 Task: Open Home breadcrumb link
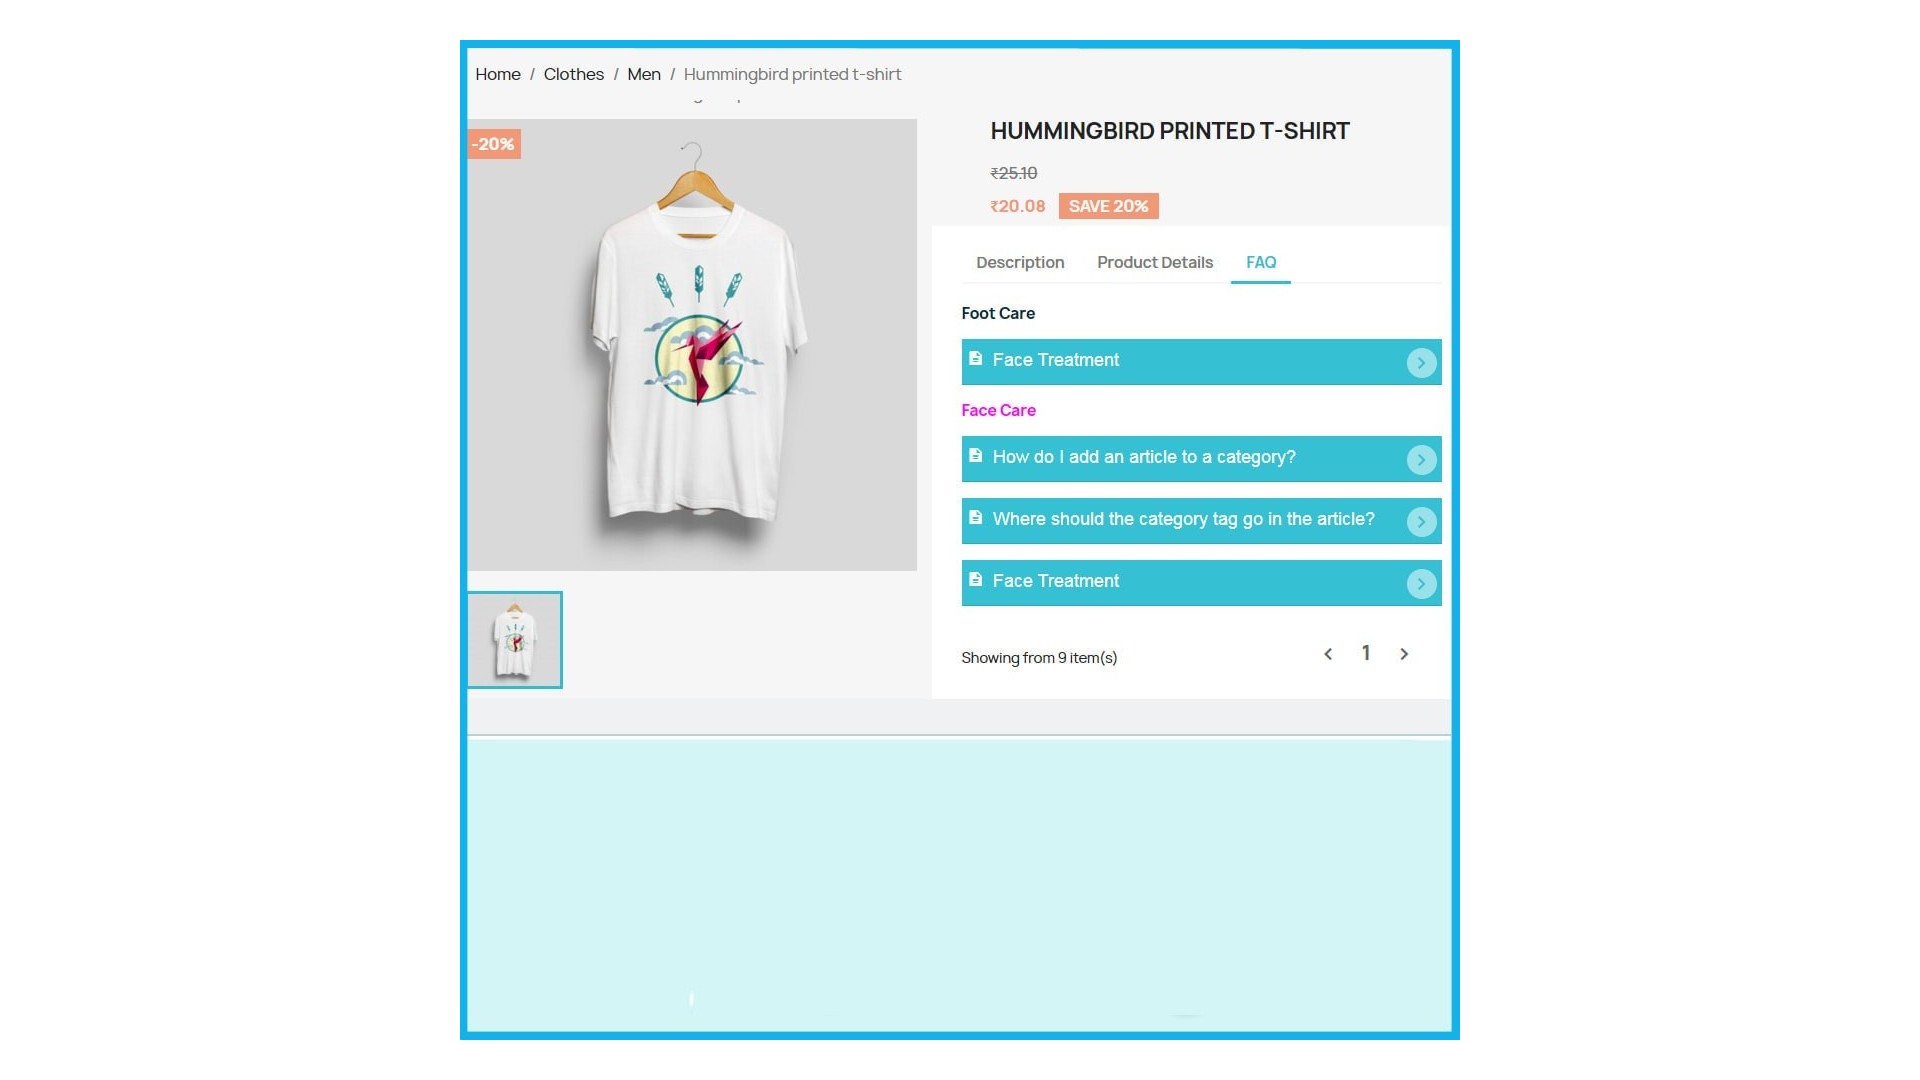(498, 74)
